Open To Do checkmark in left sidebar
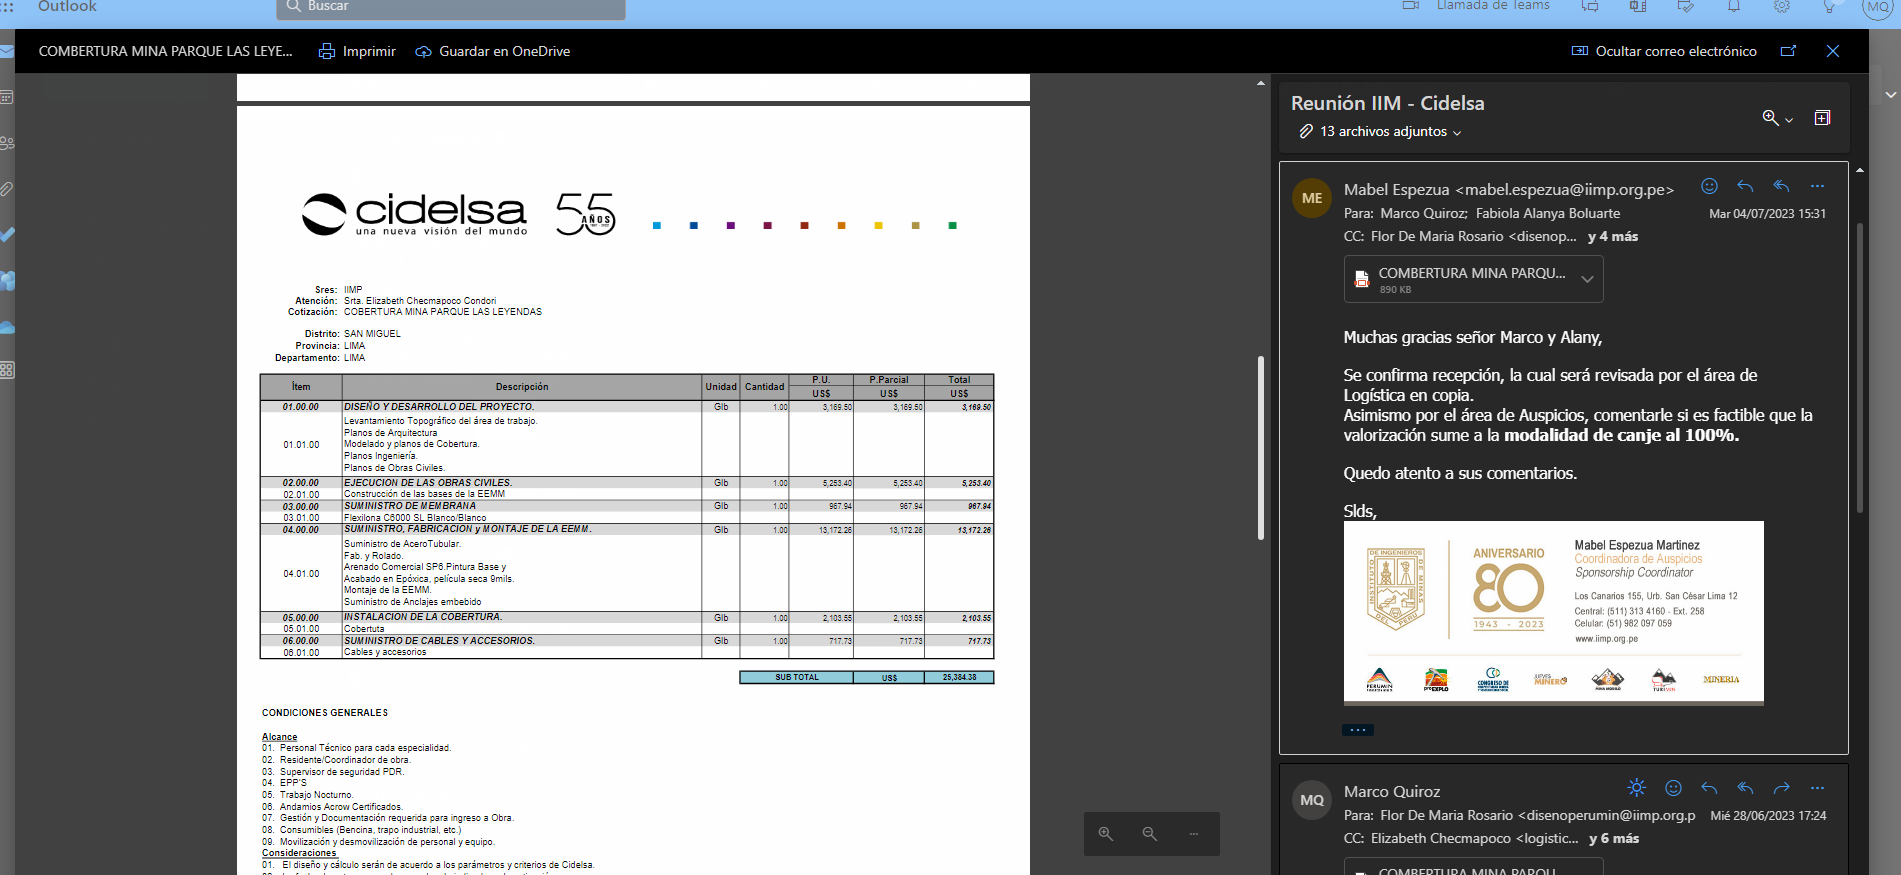The width and height of the screenshot is (1901, 875). point(7,234)
